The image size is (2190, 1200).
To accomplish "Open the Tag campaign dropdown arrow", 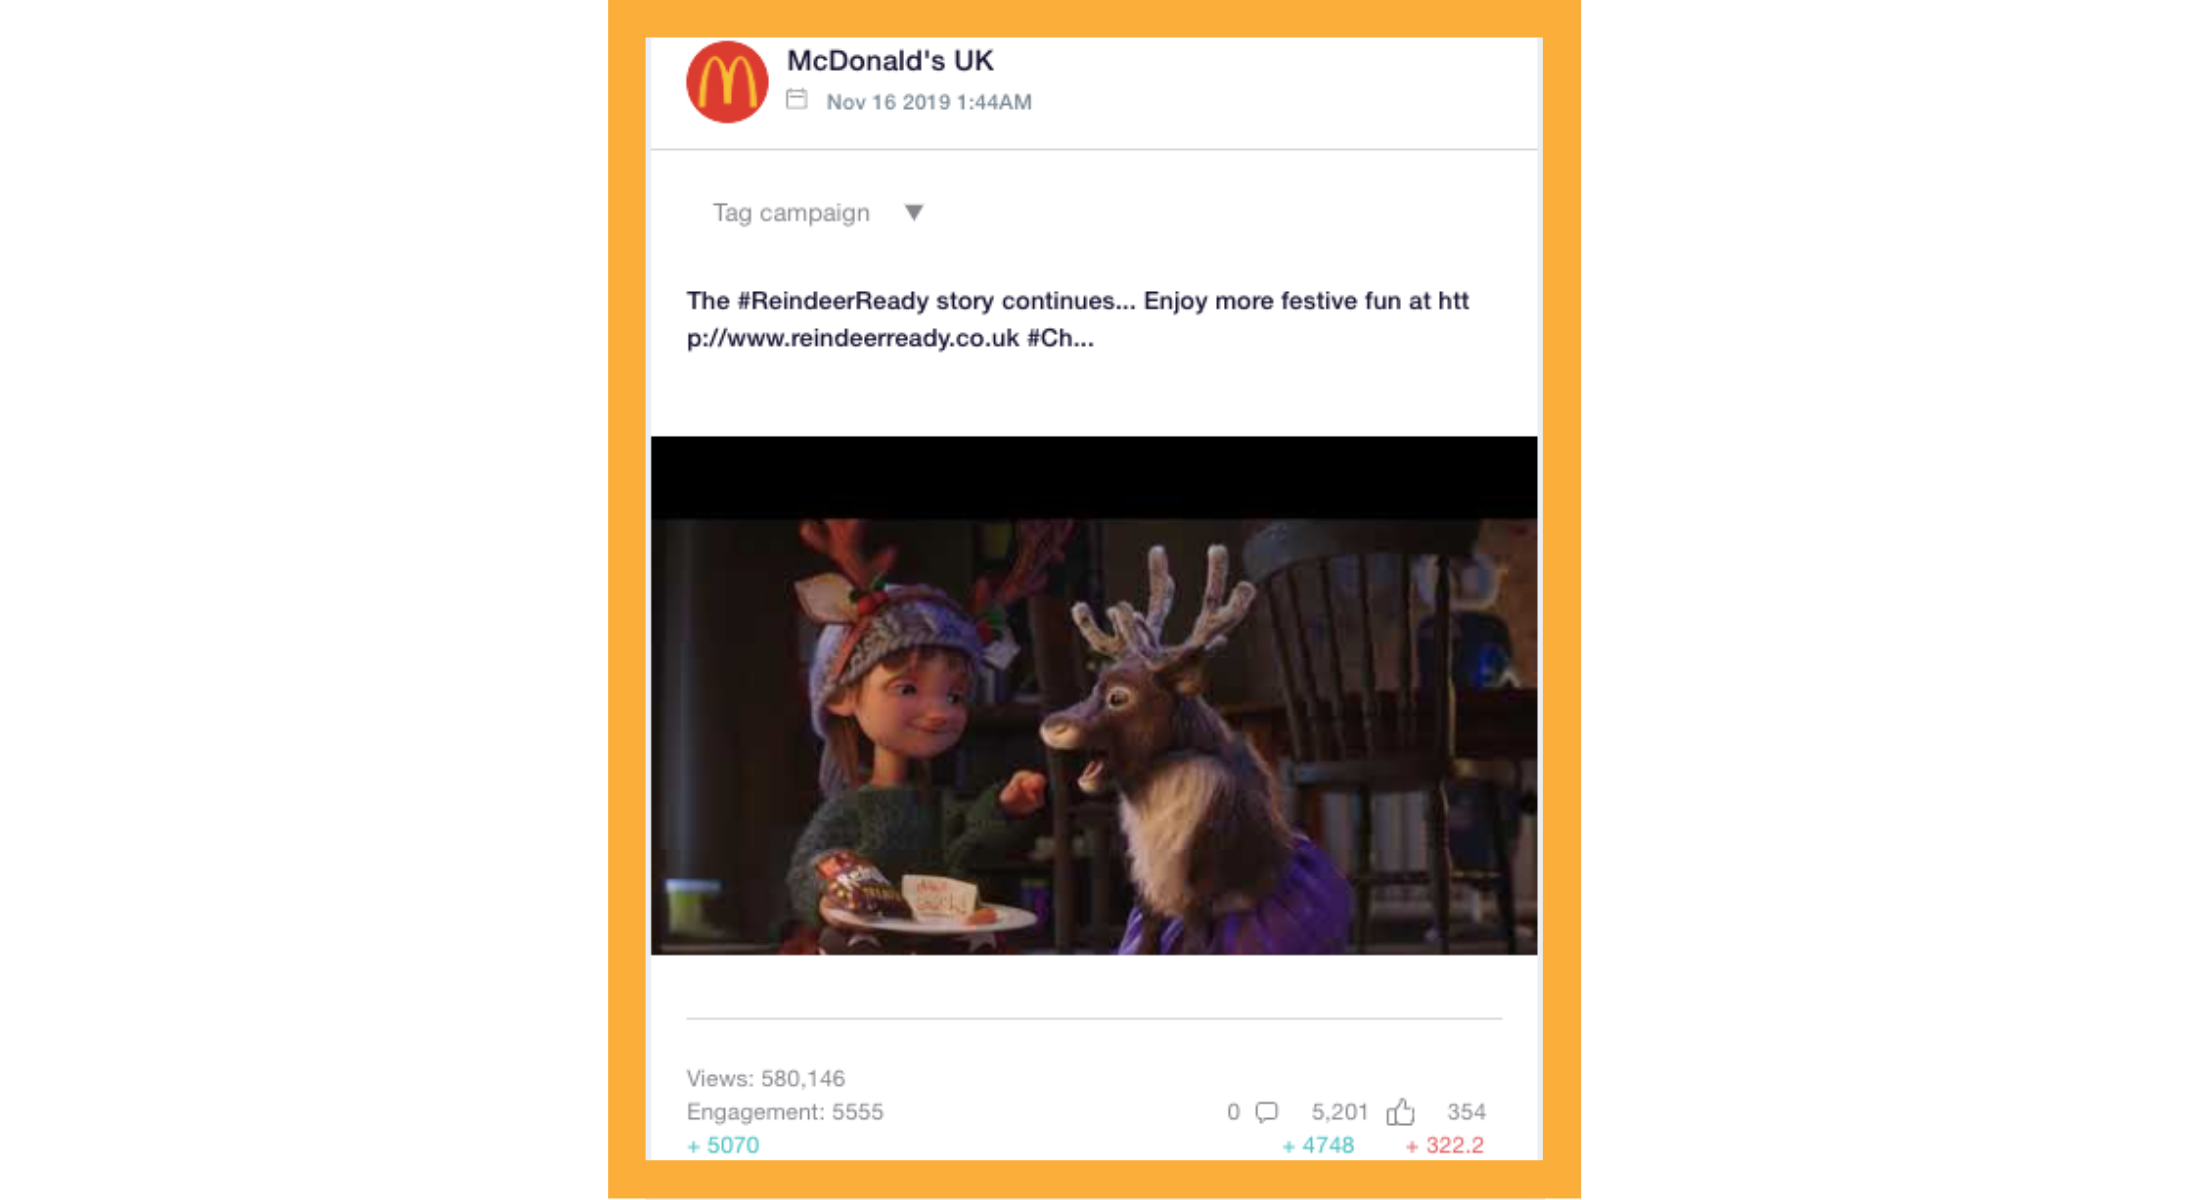I will tap(913, 212).
